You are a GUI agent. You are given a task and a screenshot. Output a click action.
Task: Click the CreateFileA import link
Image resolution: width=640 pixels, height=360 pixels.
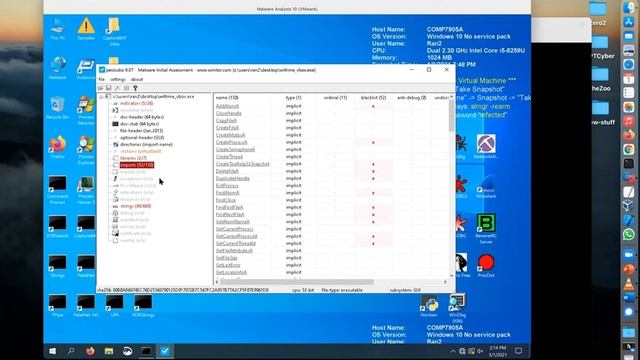point(227,128)
